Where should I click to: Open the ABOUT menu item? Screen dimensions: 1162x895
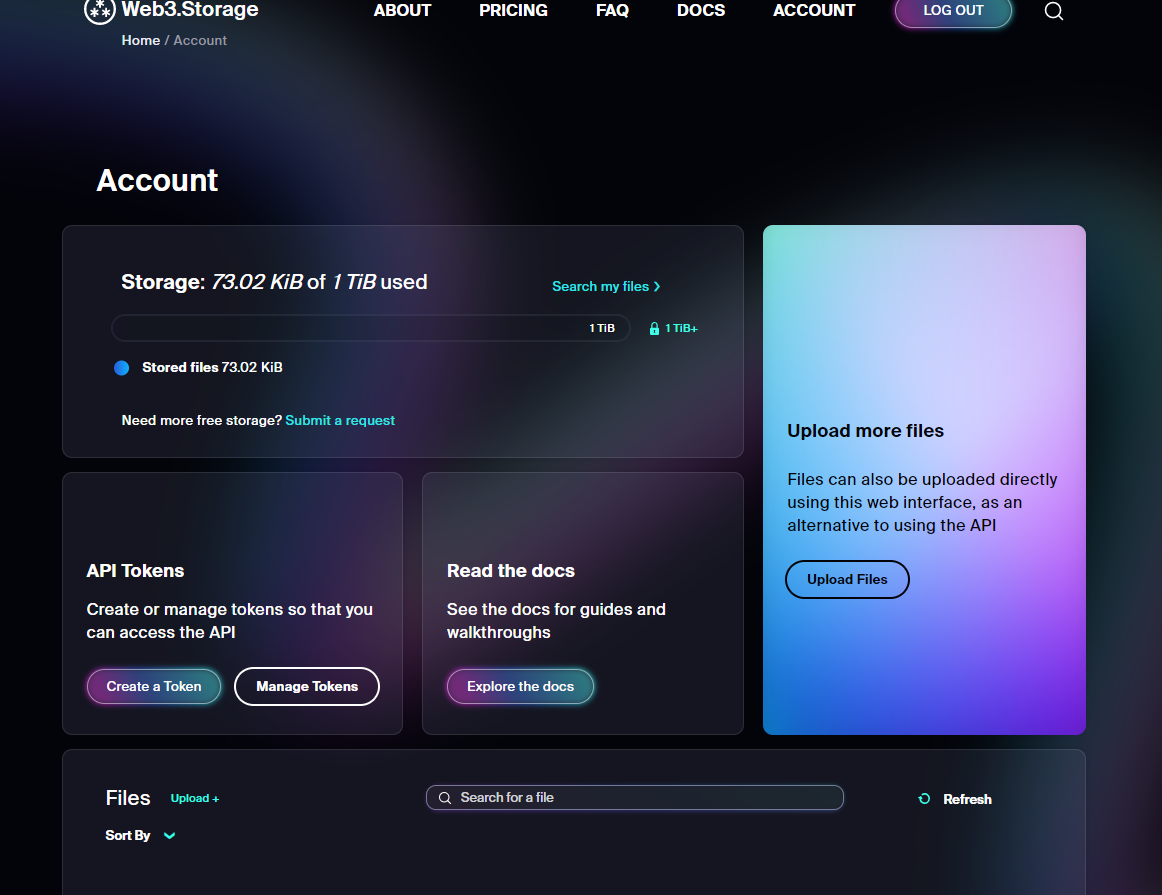[402, 10]
